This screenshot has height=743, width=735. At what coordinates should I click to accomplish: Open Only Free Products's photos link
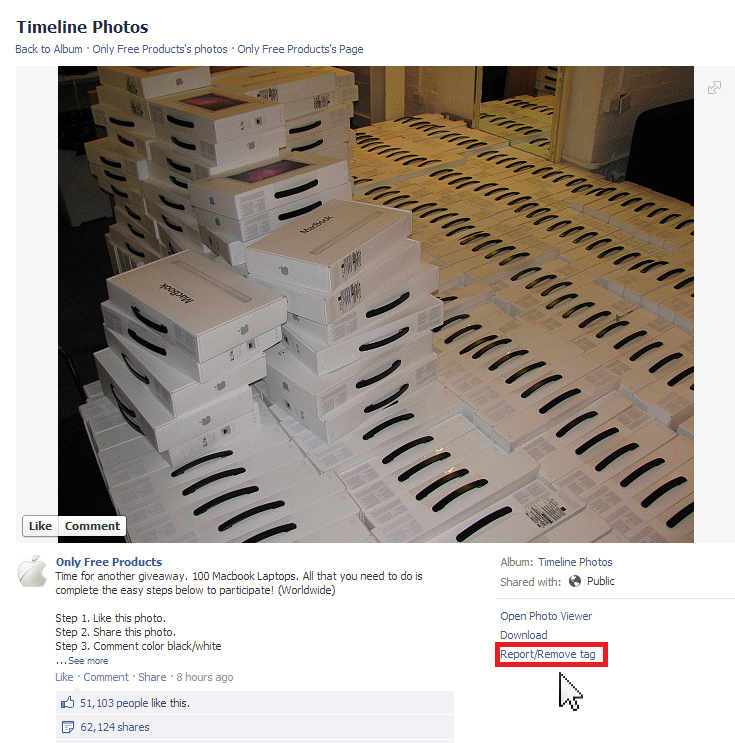[160, 49]
